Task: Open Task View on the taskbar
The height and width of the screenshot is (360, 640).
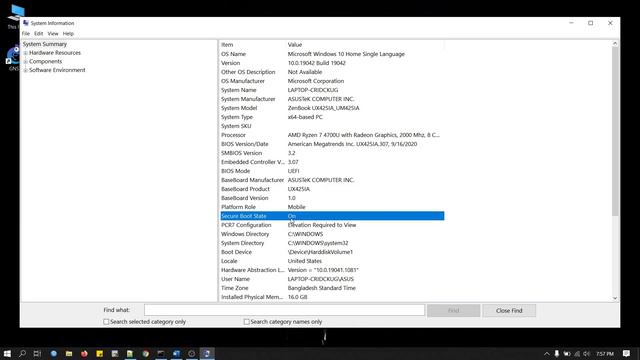Action: (37, 353)
